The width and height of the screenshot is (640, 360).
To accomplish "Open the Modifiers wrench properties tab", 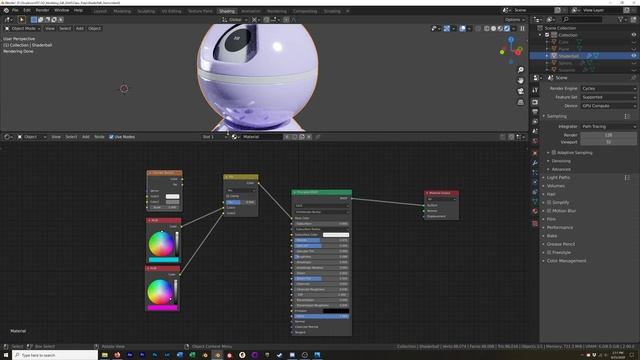I will tap(535, 163).
